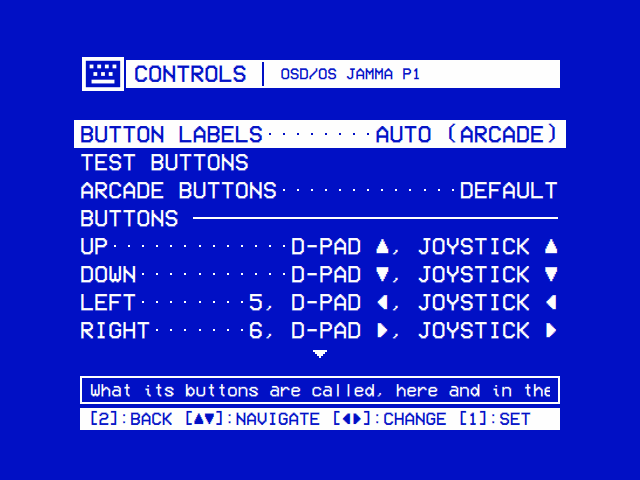Click the OSD/OS JAMMA P1 subtitle
This screenshot has height=480, width=640.
tap(350, 74)
